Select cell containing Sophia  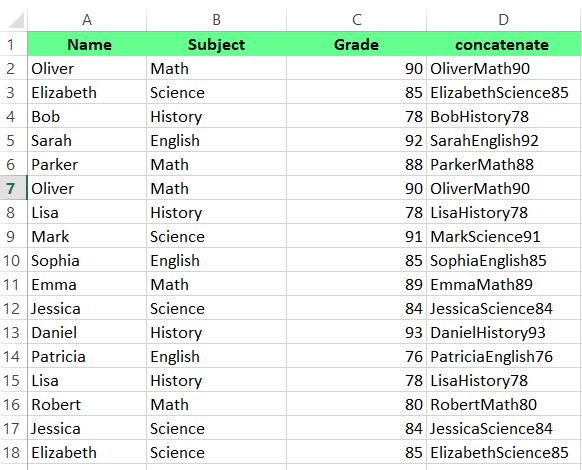pyautogui.click(x=87, y=260)
